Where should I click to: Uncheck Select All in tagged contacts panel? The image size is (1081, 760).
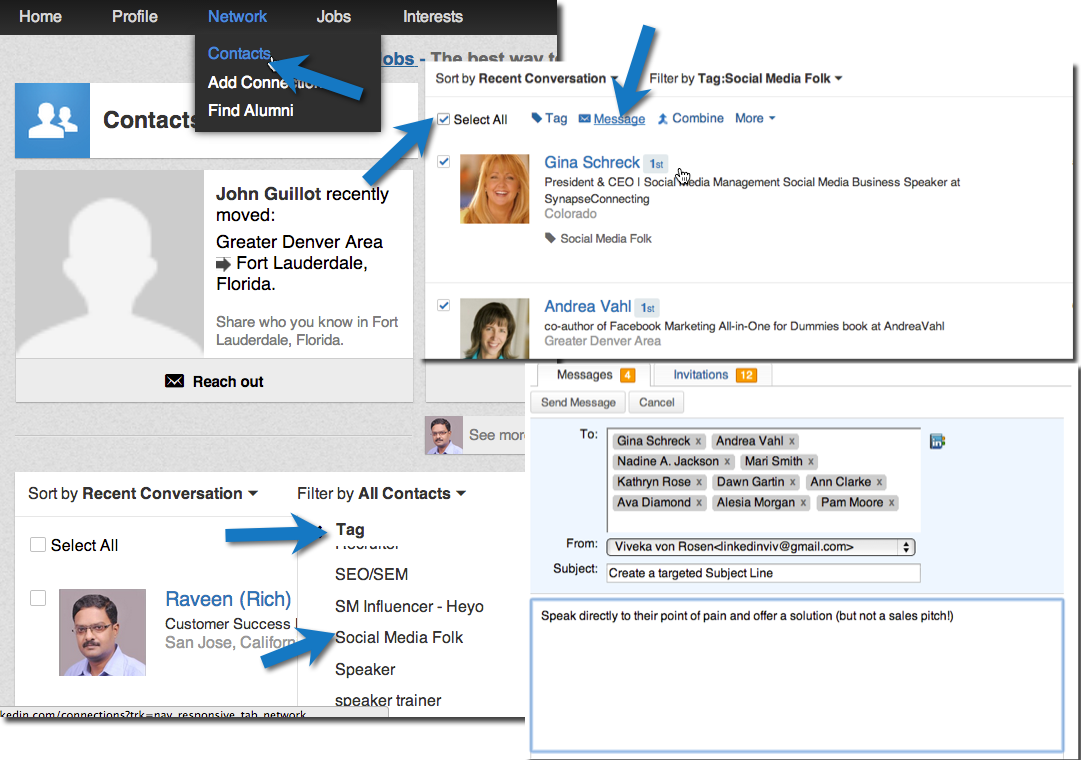(x=443, y=119)
